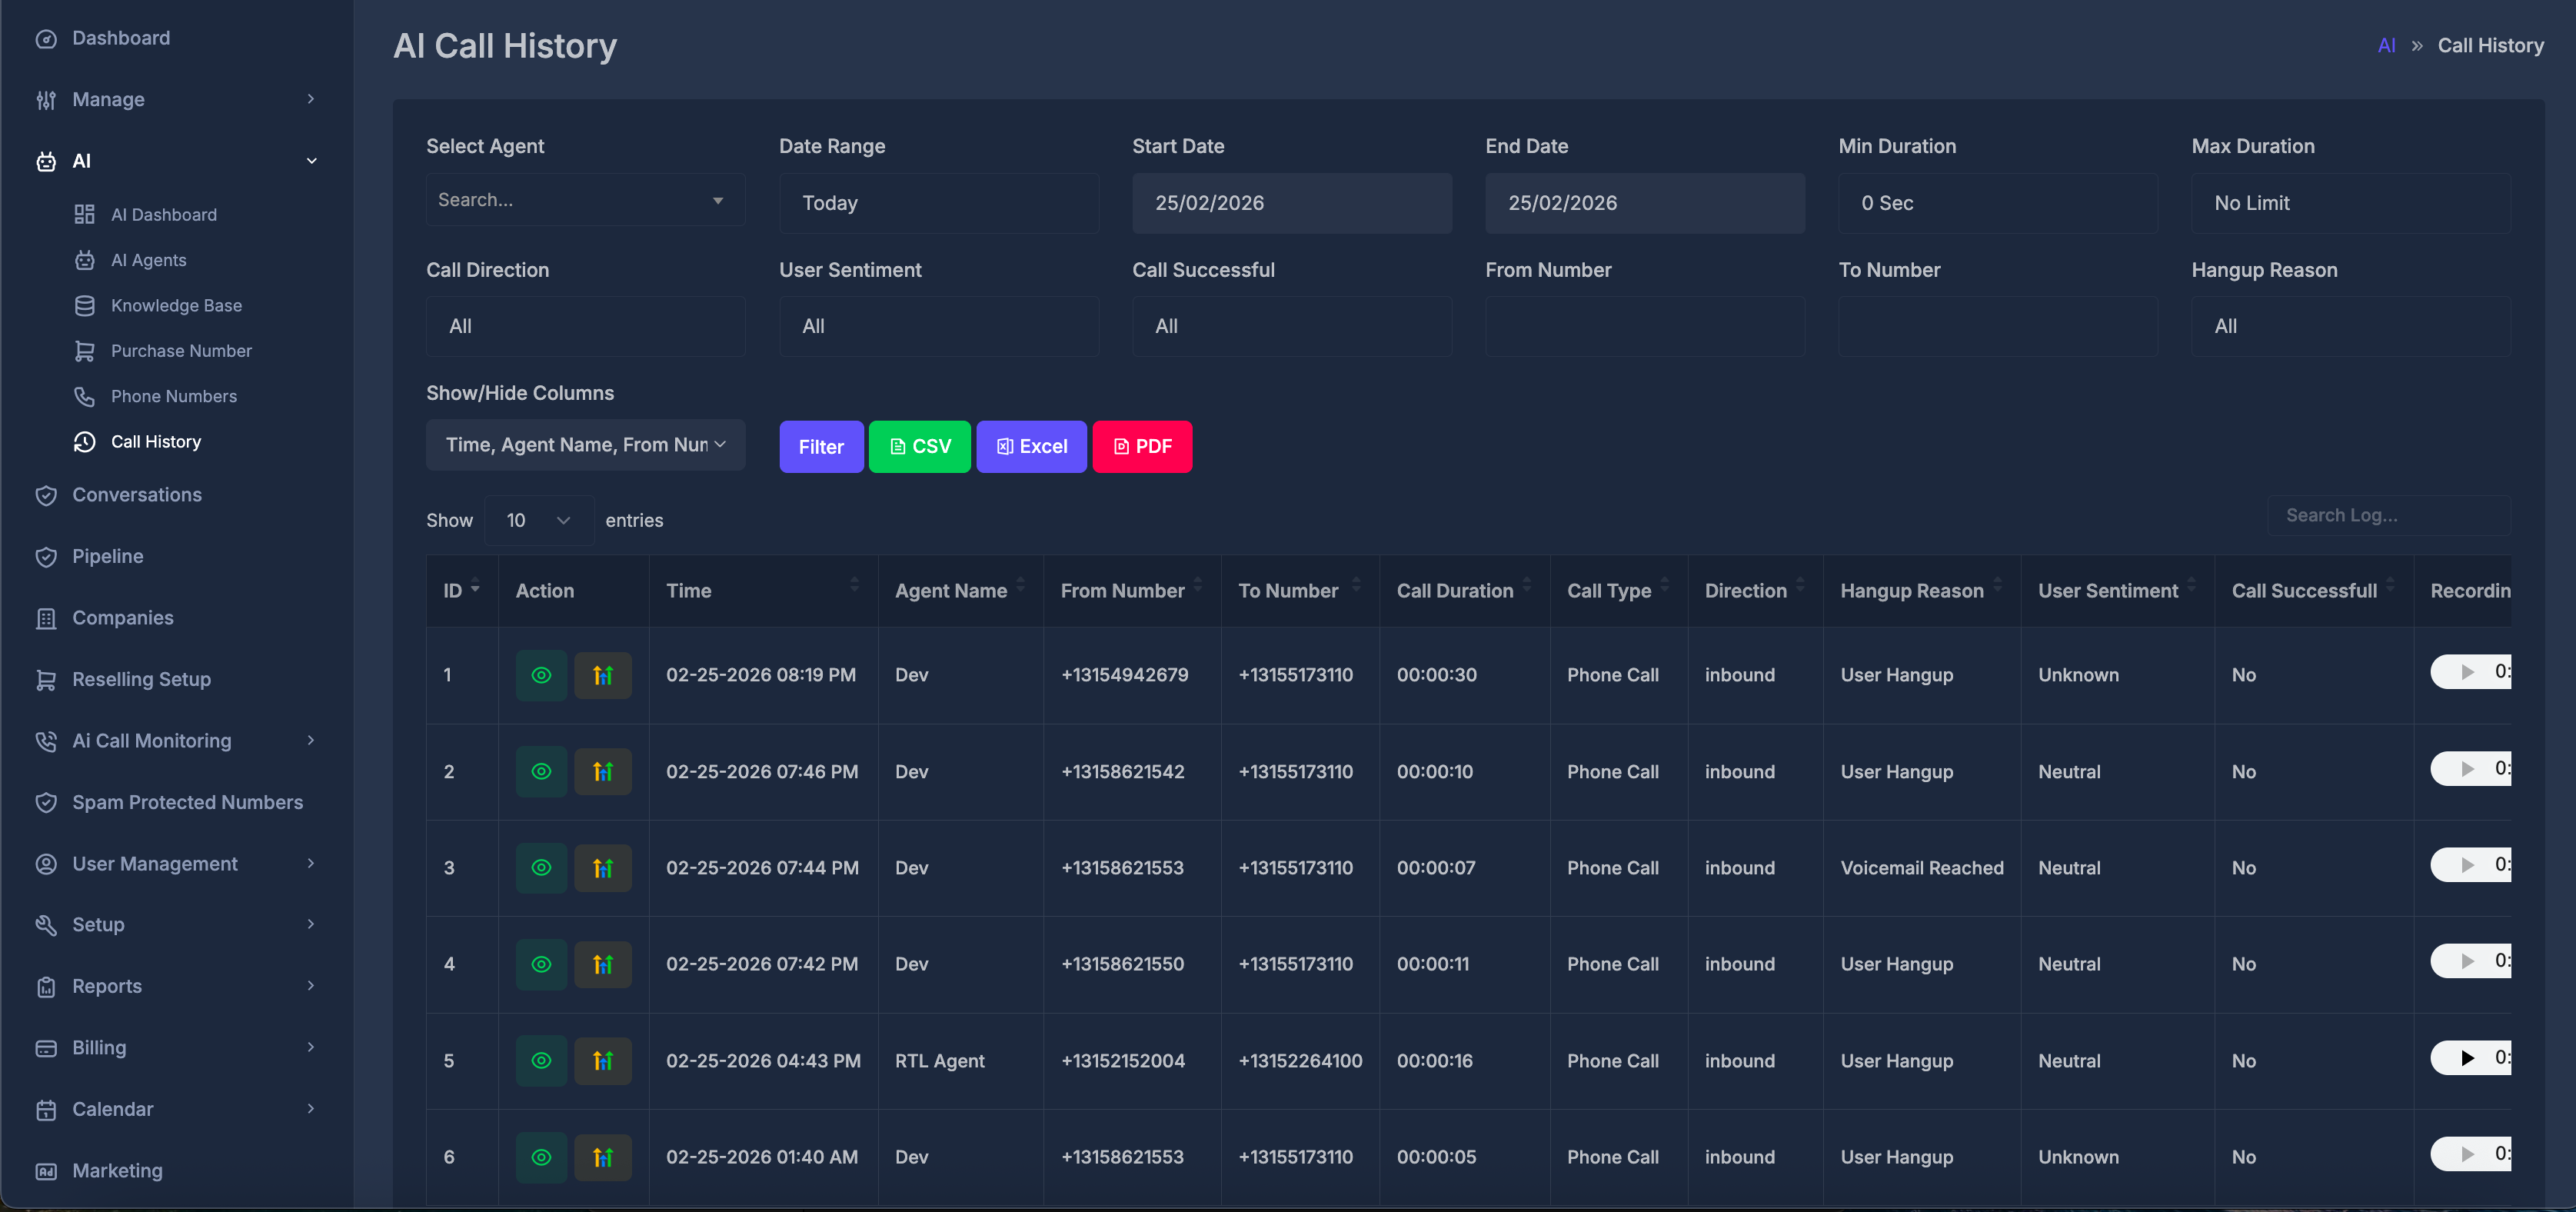Open the Conversations section
The height and width of the screenshot is (1212, 2576).
coord(137,494)
